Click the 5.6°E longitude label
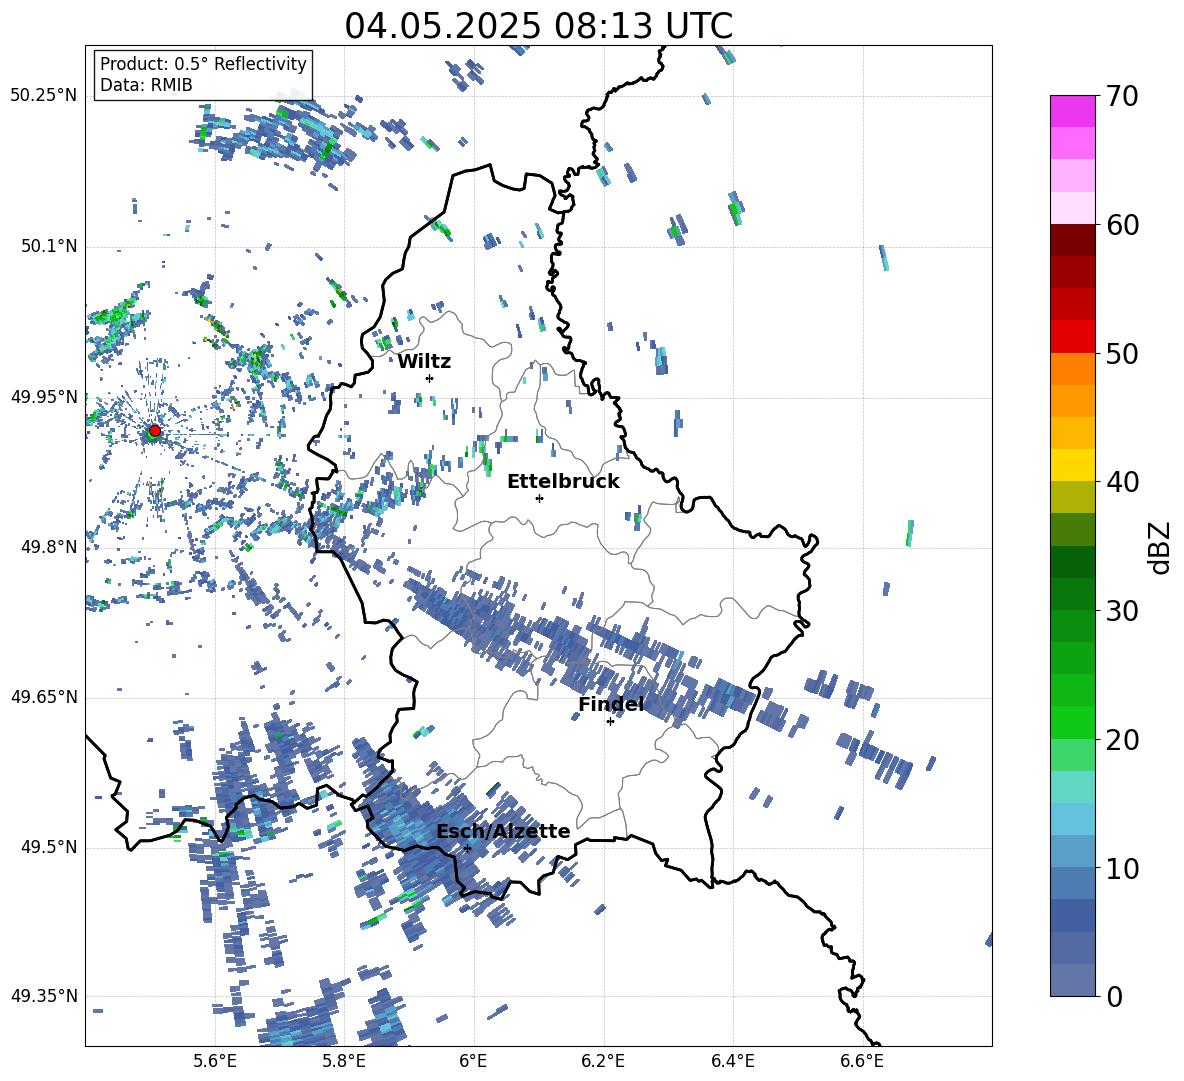1184x1081 pixels. pyautogui.click(x=215, y=1061)
